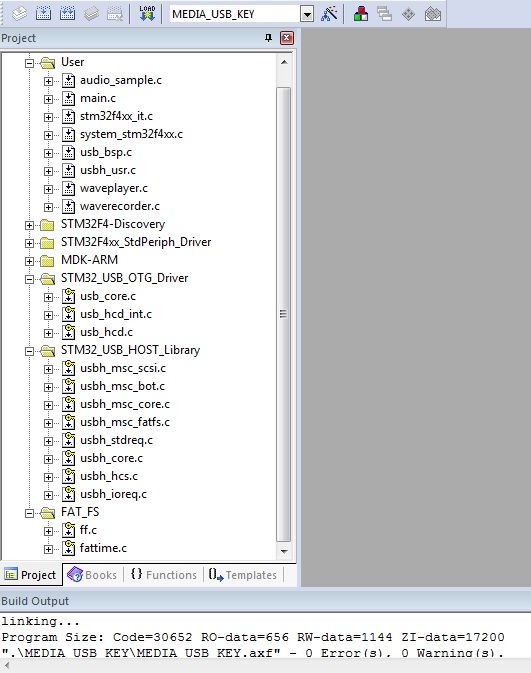This screenshot has width=531, height=673.
Task: Select usbh_stdreq.c file
Action: coord(116,440)
